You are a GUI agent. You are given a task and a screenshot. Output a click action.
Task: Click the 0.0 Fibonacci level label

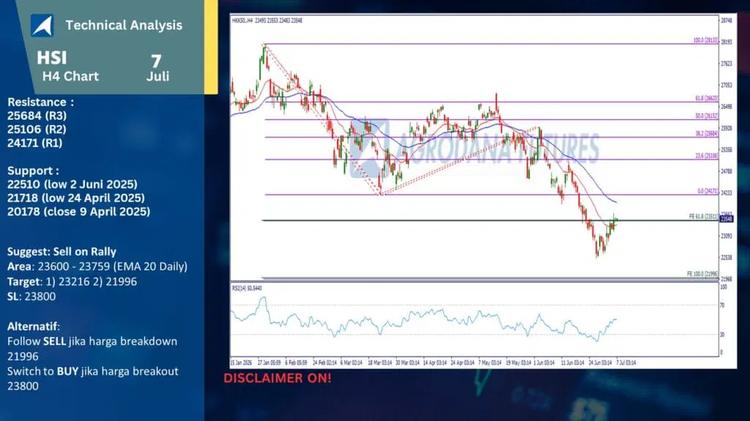coord(708,191)
